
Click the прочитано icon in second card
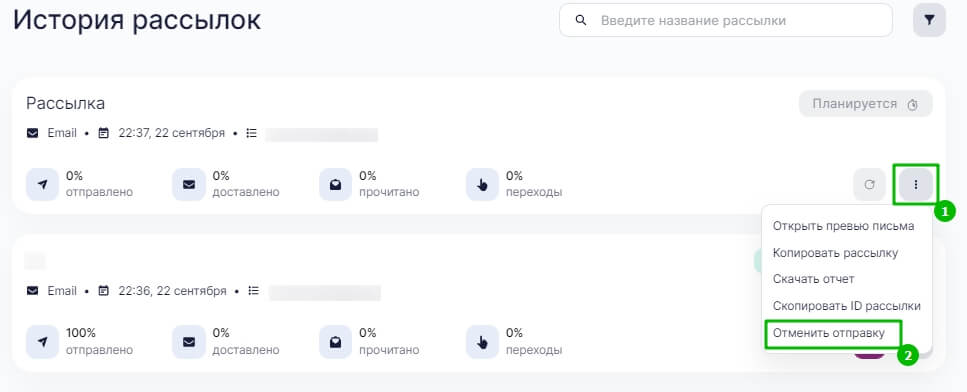coord(335,341)
